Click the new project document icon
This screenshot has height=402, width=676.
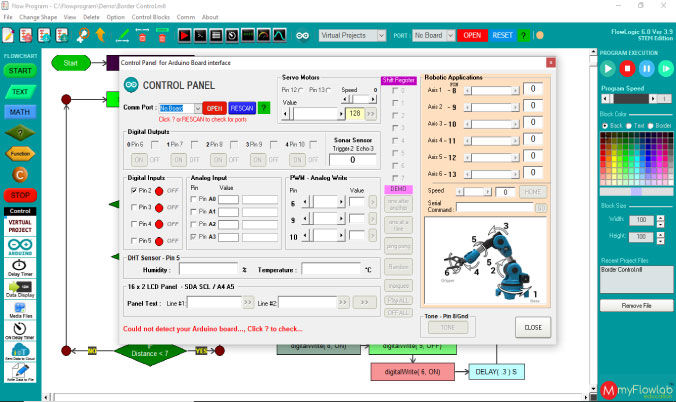coord(8,35)
